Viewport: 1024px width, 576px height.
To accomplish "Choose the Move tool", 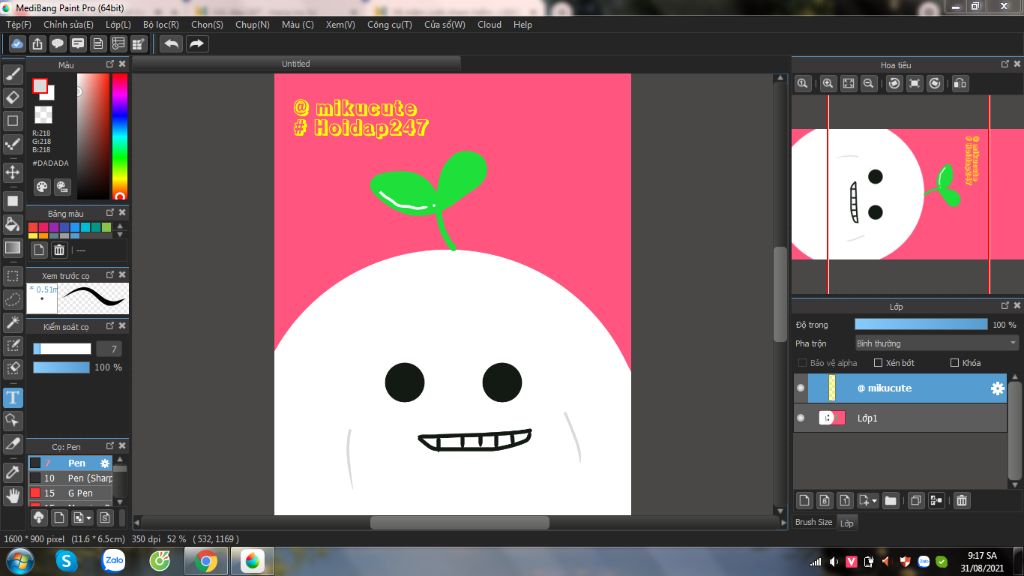I will [12, 172].
